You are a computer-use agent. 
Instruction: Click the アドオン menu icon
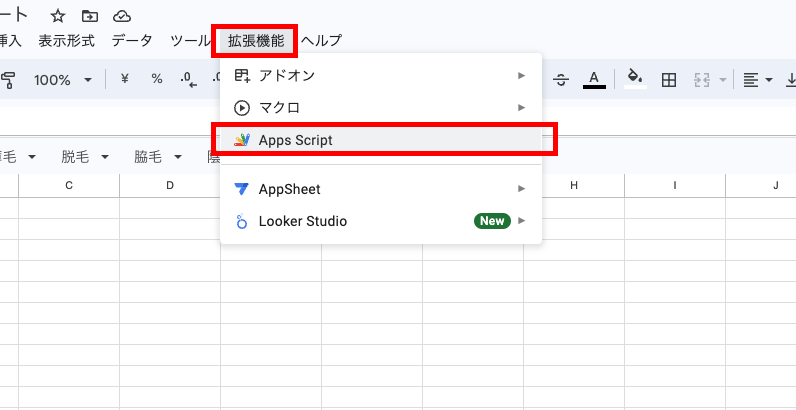click(242, 76)
